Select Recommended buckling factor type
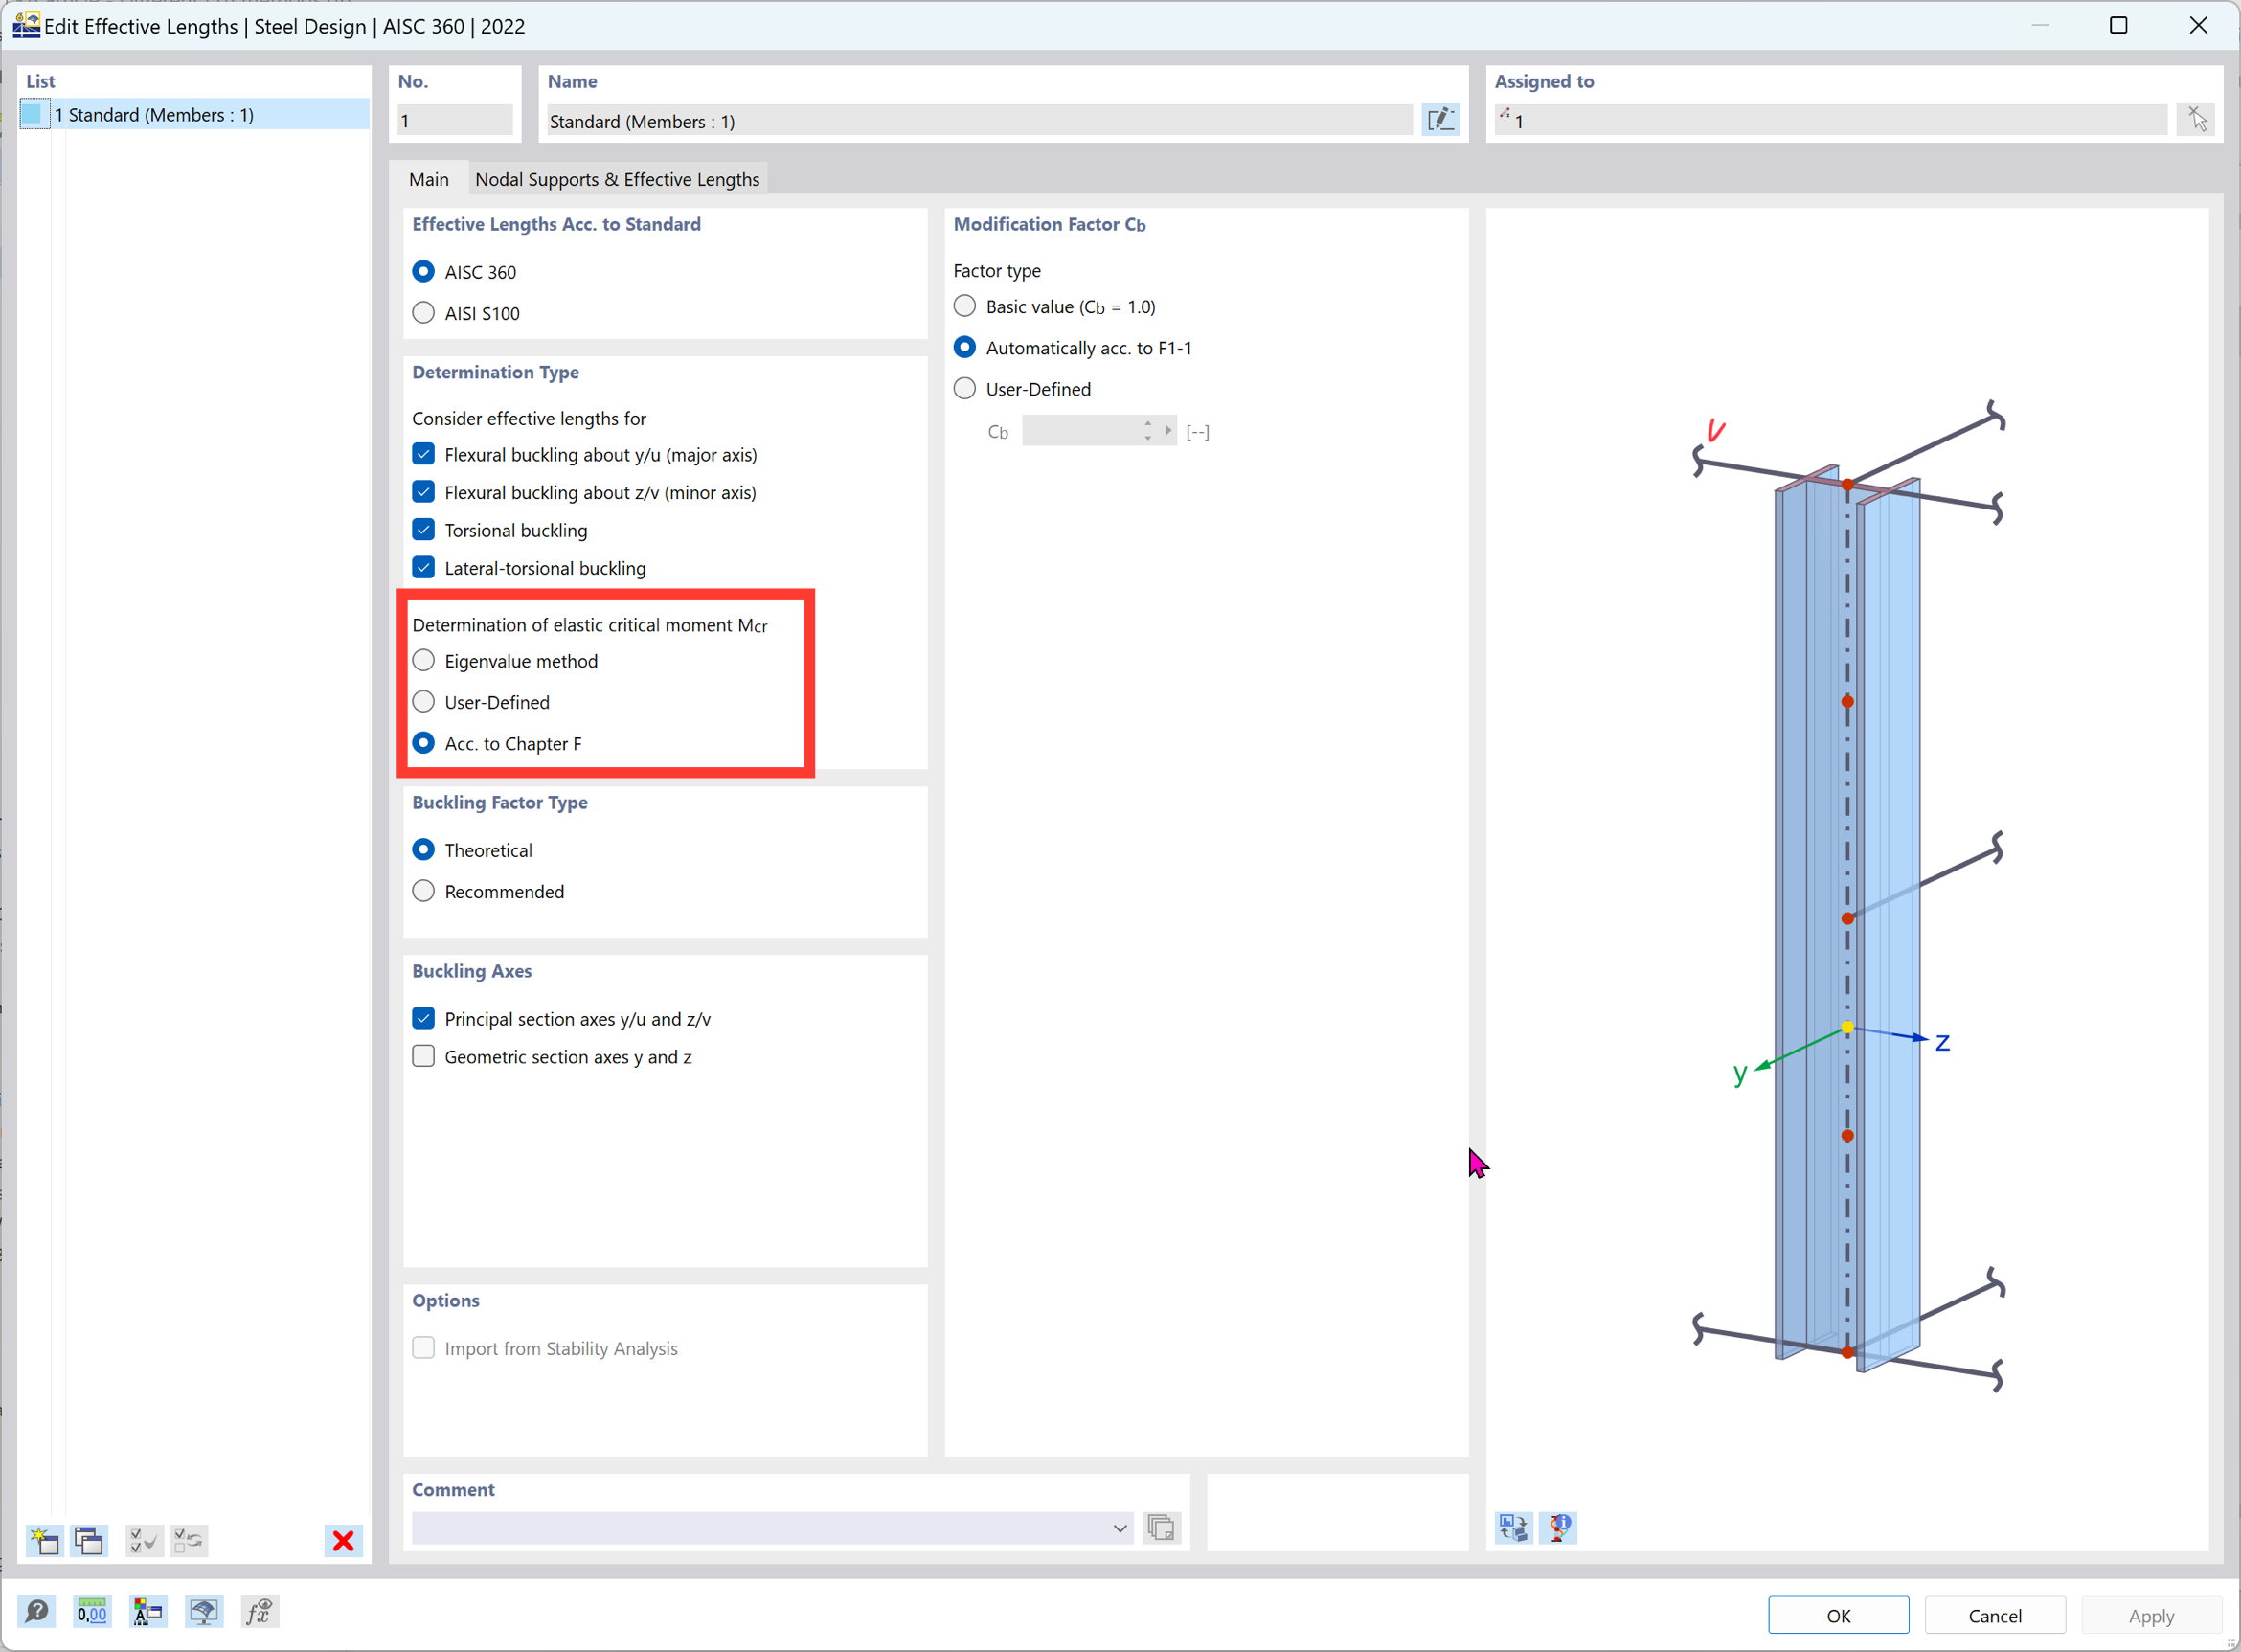Image resolution: width=2241 pixels, height=1652 pixels. point(424,890)
